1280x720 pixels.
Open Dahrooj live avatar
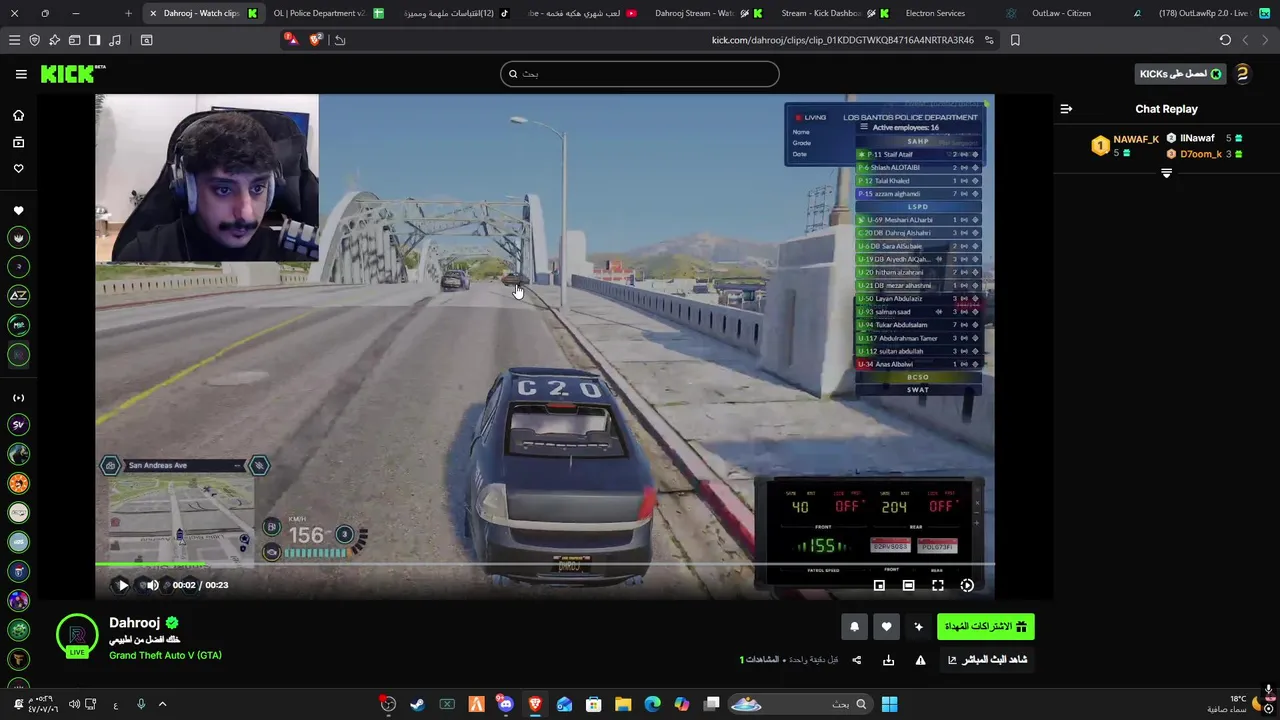(x=77, y=636)
